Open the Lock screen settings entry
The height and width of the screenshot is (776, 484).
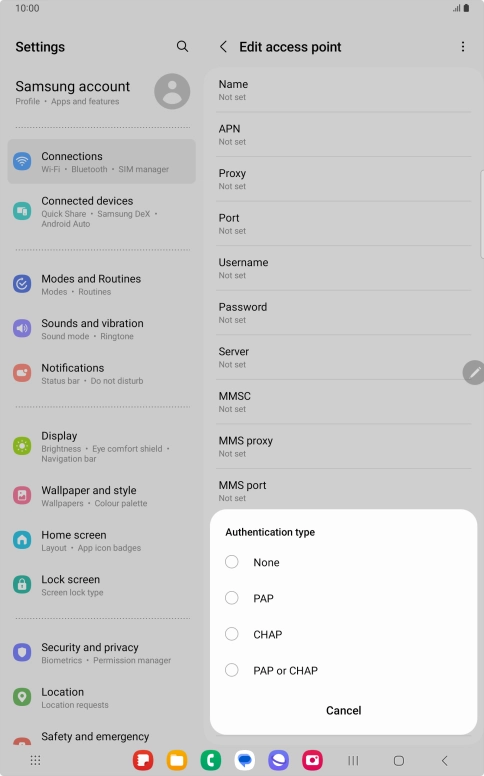(101, 585)
